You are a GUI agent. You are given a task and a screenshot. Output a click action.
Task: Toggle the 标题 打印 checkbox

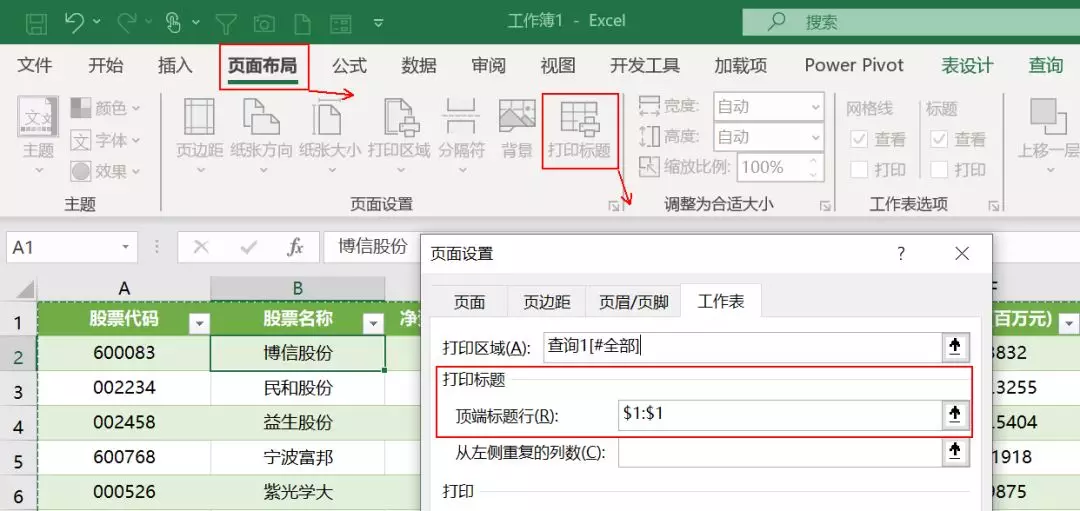coord(939,169)
